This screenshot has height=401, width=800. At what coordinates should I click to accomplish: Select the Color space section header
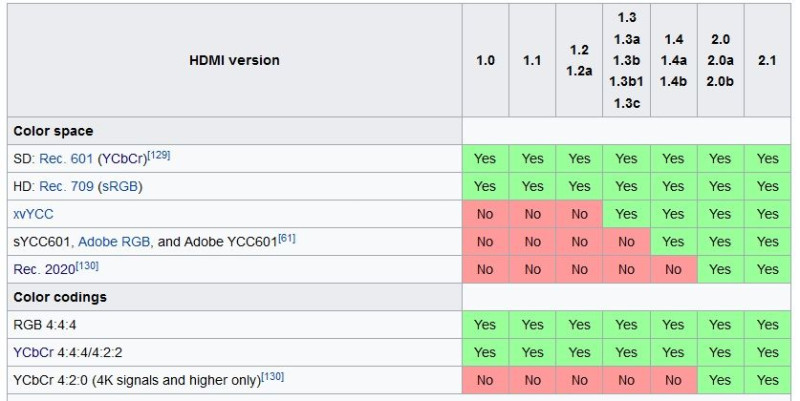pyautogui.click(x=235, y=131)
